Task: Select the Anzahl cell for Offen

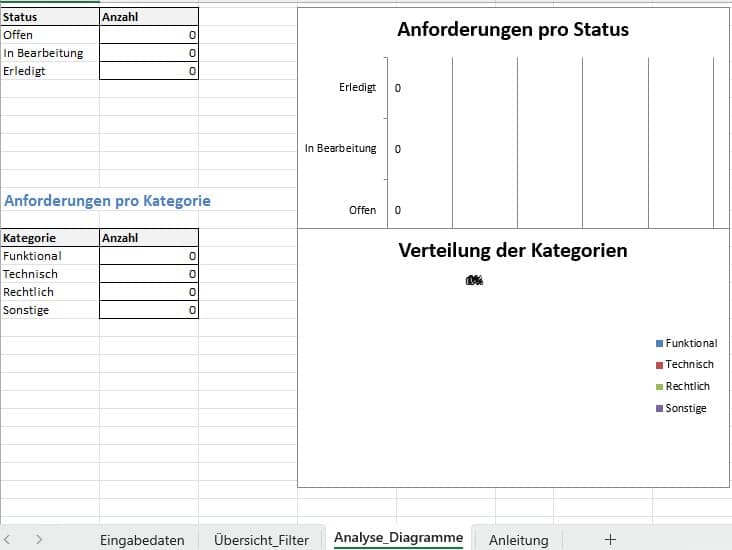Action: 149,35
